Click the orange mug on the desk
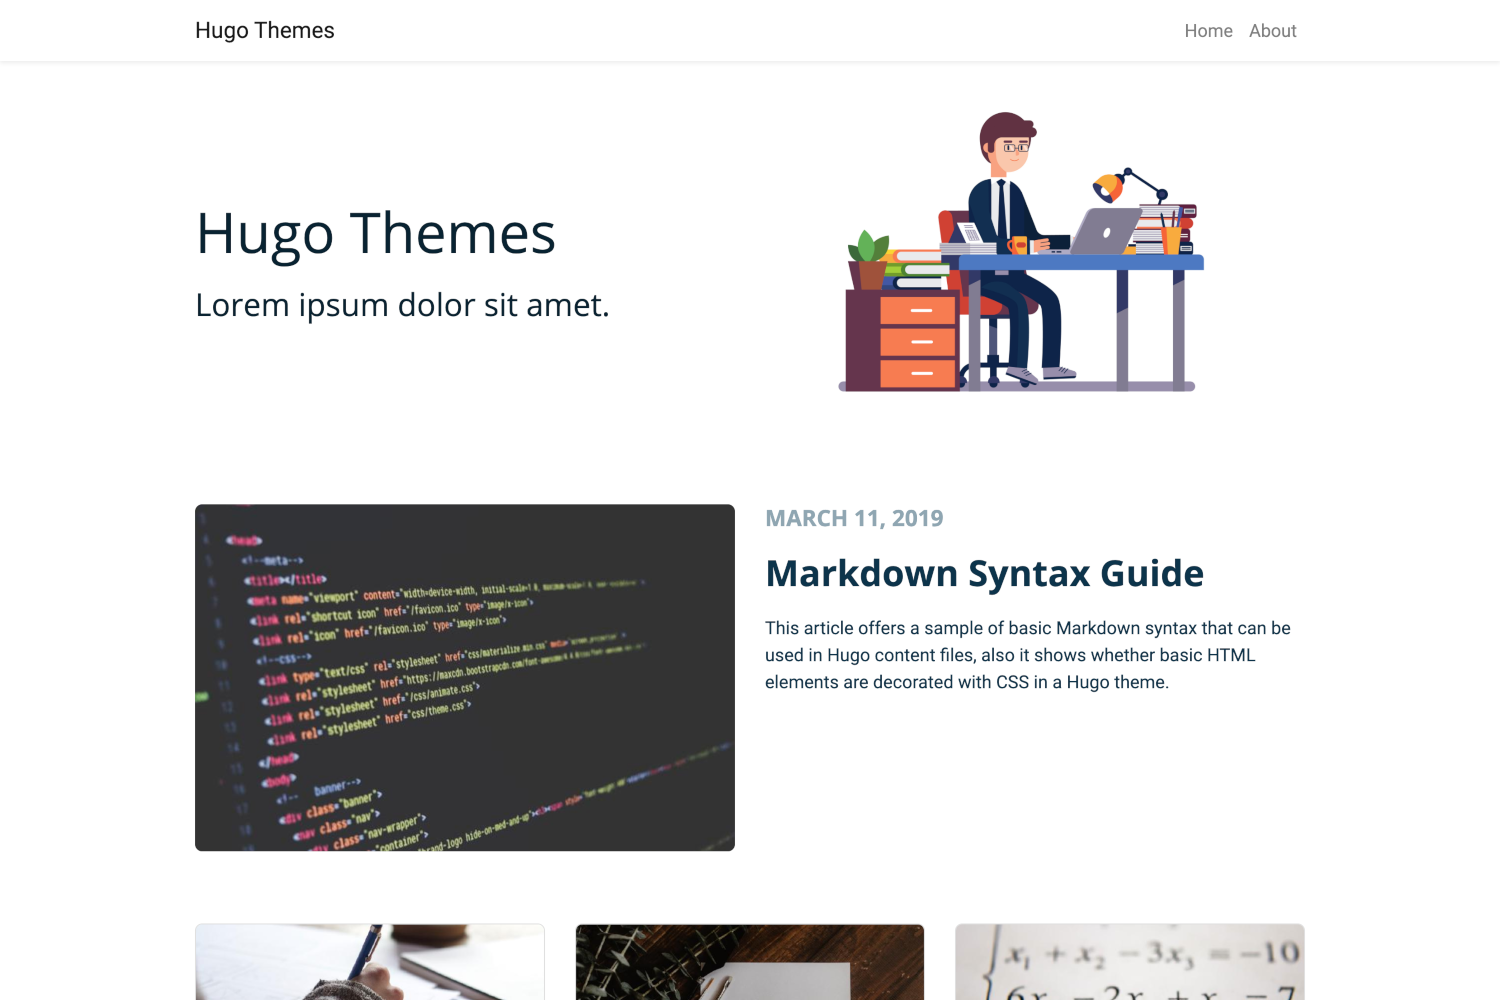Viewport: 1500px width, 1000px height. click(x=1018, y=245)
